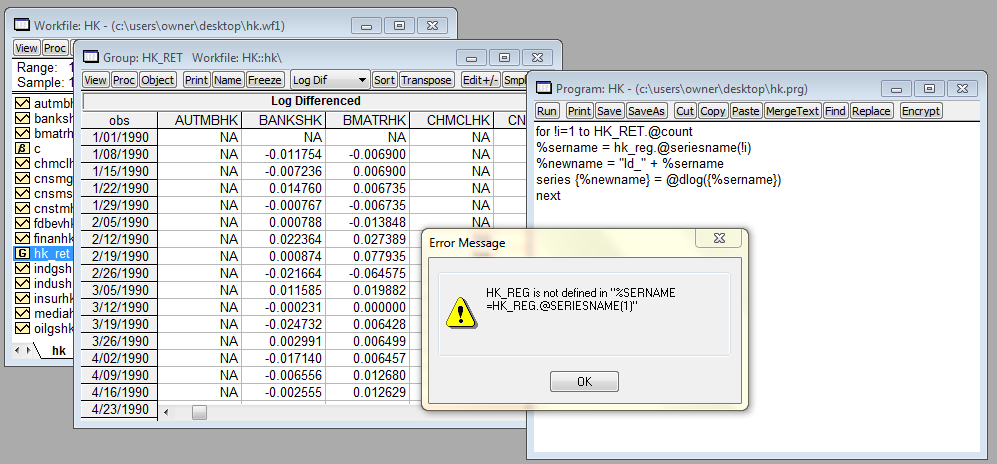997x464 pixels.
Task: Click Name in the Group toolbar
Action: coord(228,80)
